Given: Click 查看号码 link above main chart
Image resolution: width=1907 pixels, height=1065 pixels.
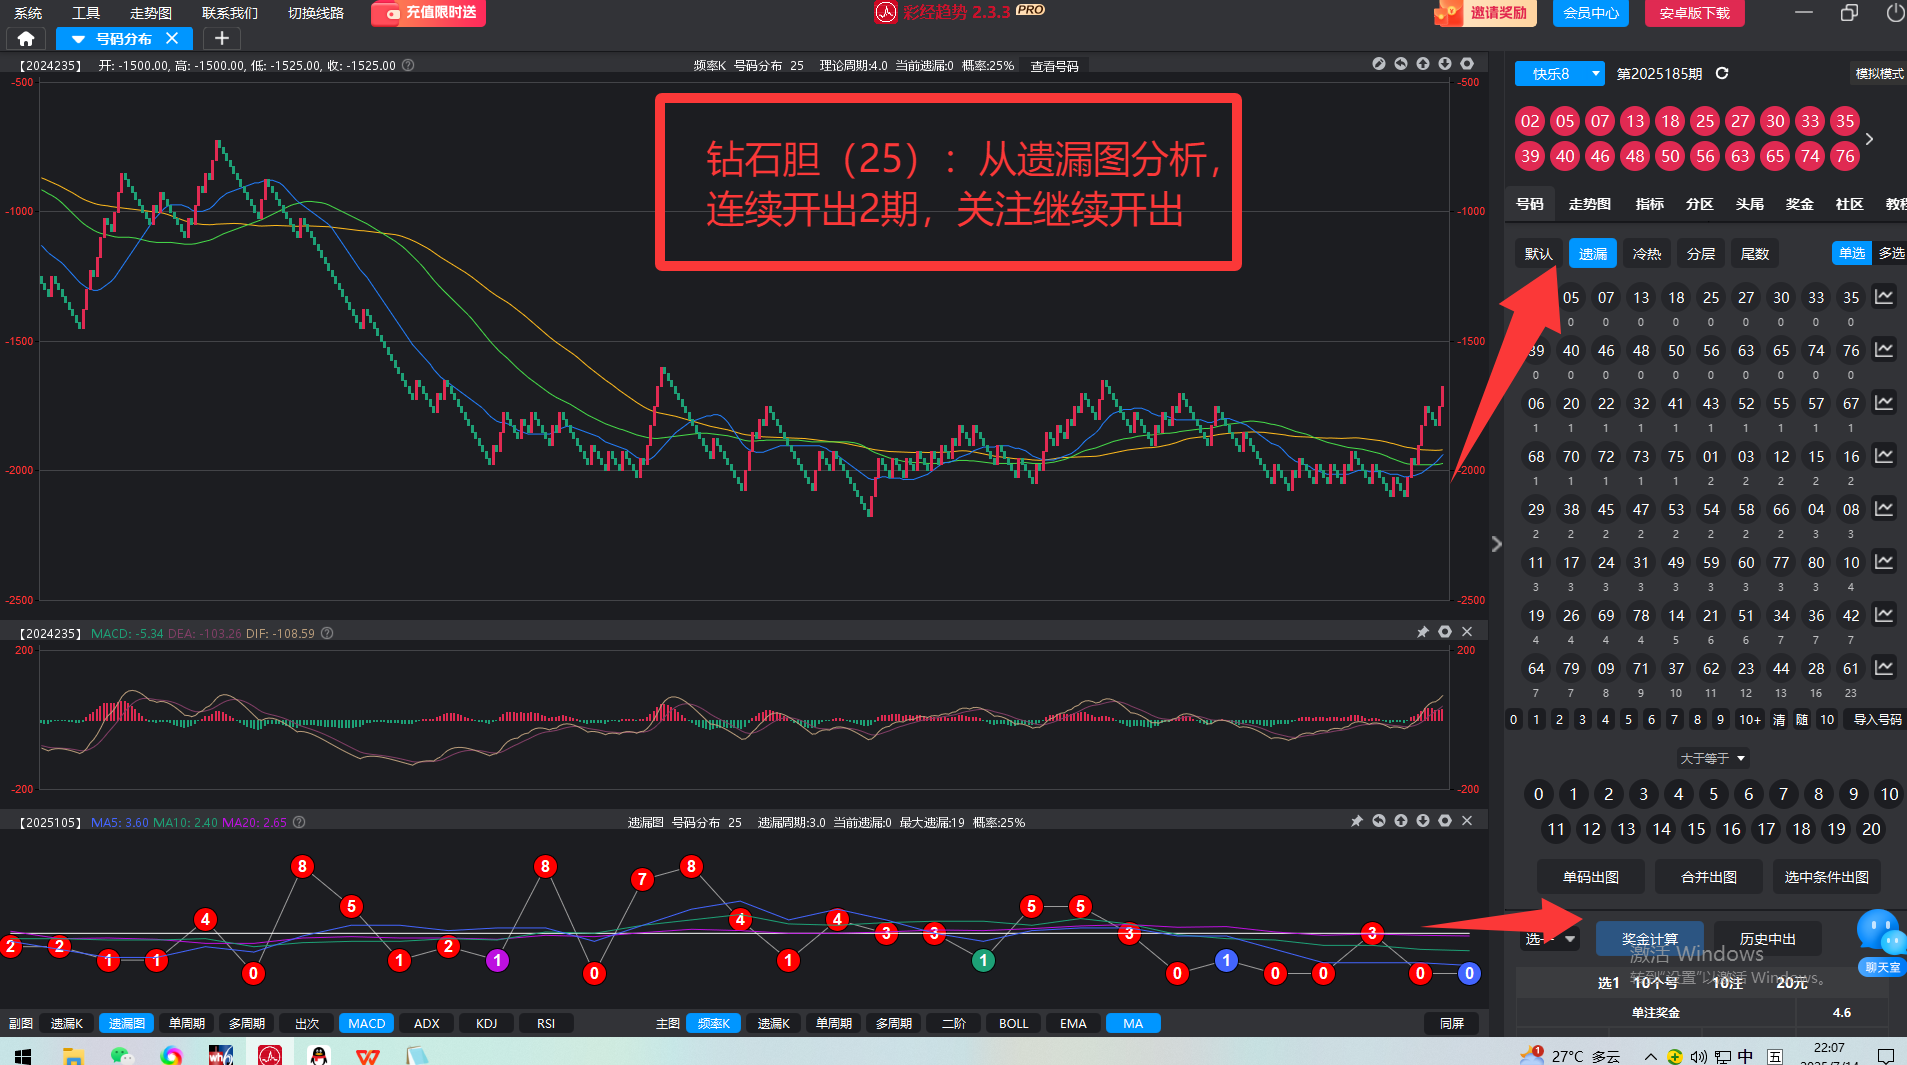Looking at the screenshot, I should (1054, 66).
